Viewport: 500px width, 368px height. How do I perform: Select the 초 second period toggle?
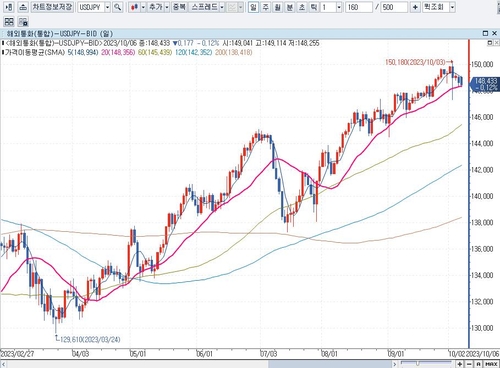(302, 7)
